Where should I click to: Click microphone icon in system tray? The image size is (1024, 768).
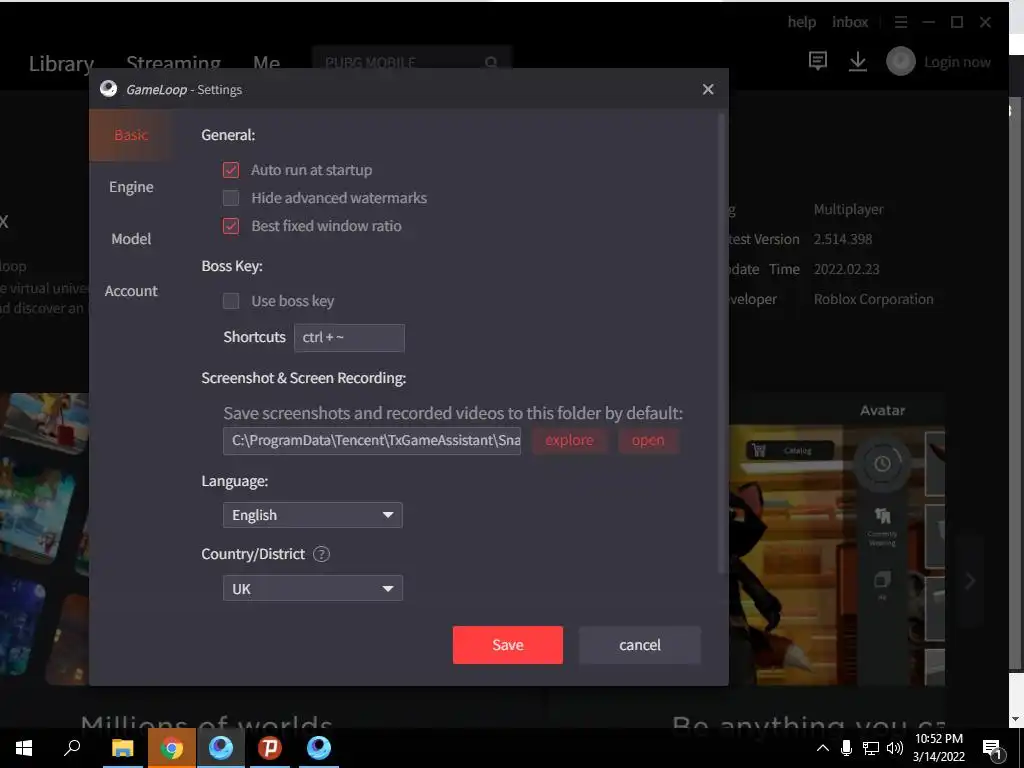click(x=846, y=748)
